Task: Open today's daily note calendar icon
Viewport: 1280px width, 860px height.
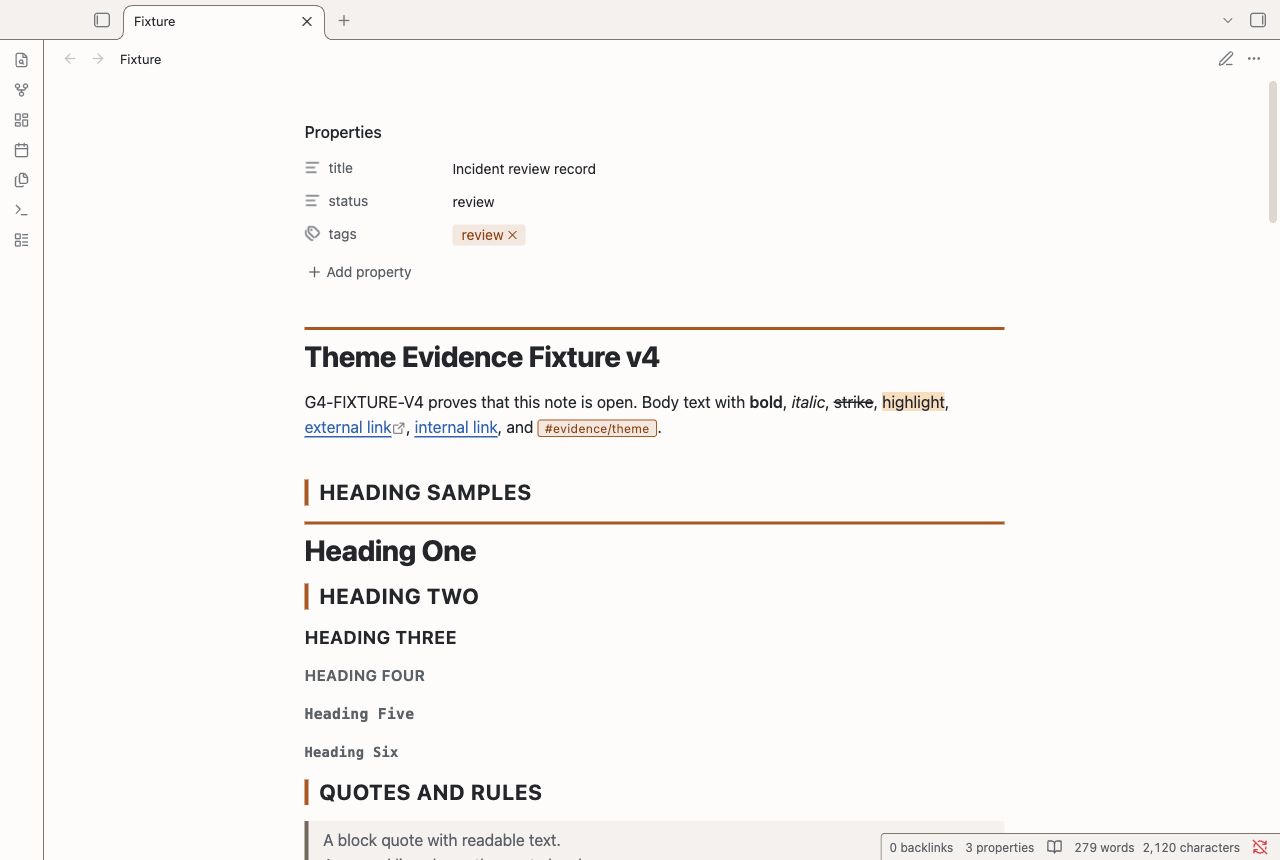Action: click(x=21, y=150)
